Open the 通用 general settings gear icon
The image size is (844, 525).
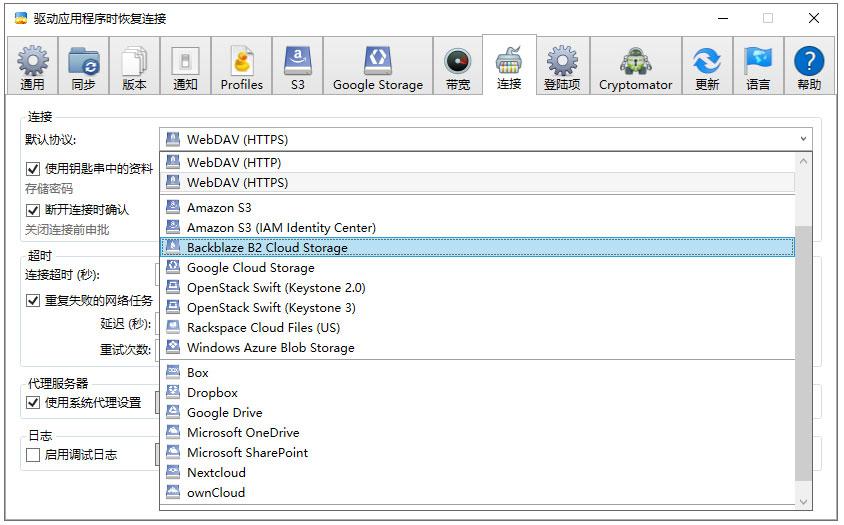click(33, 60)
